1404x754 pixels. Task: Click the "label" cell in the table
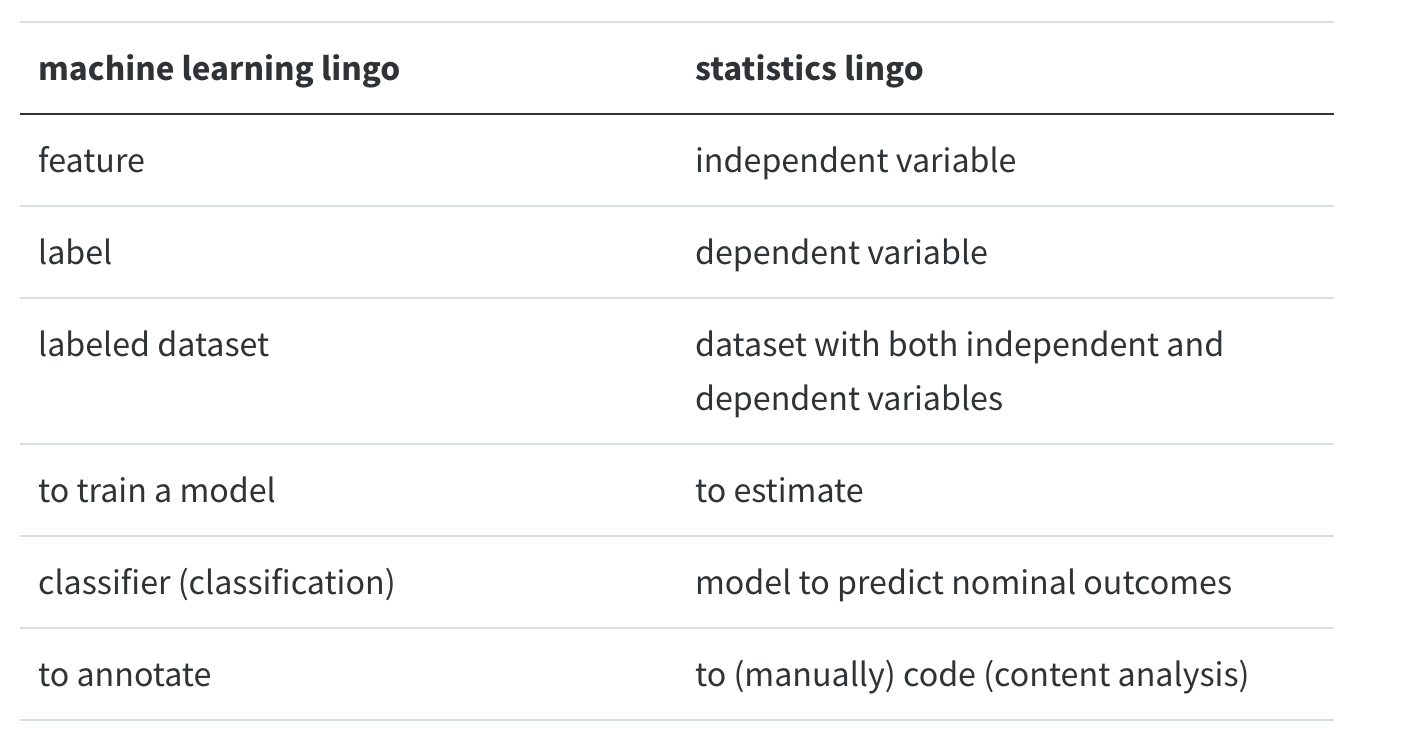(x=75, y=252)
